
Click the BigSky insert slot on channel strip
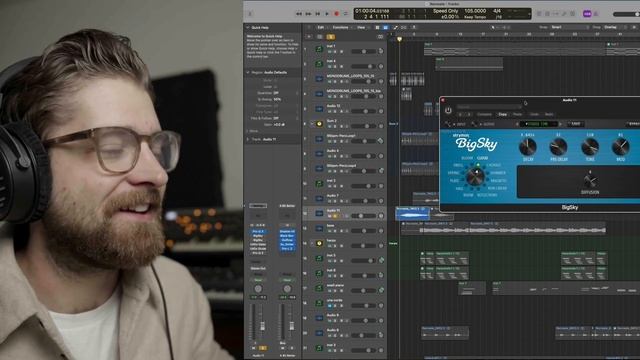258,236
